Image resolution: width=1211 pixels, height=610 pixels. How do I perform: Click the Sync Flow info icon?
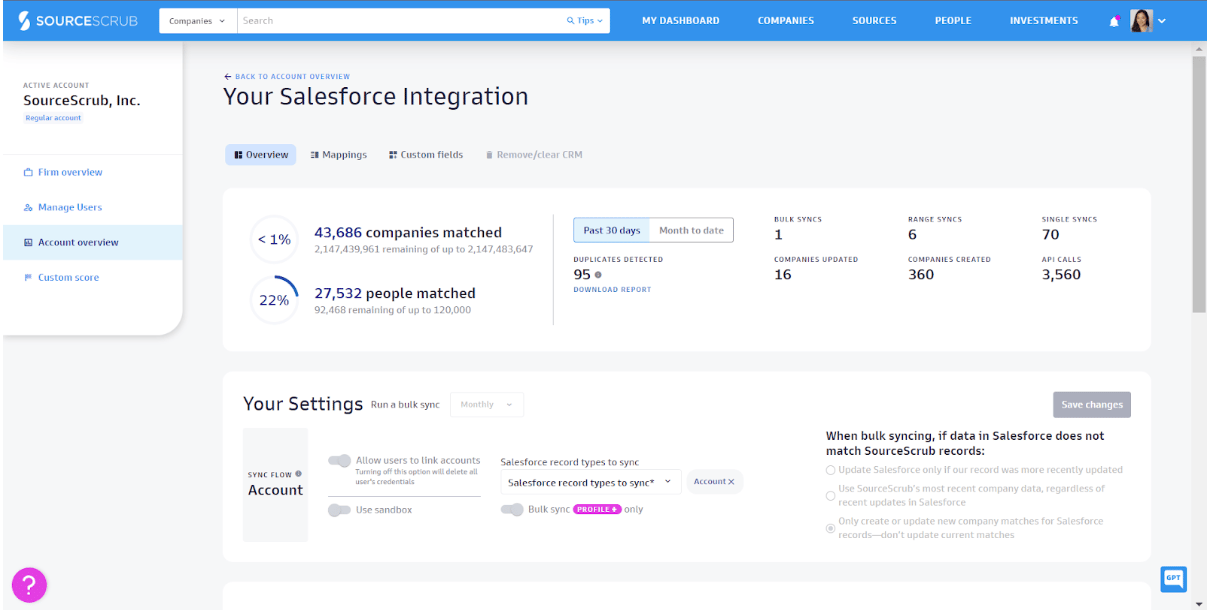click(298, 474)
